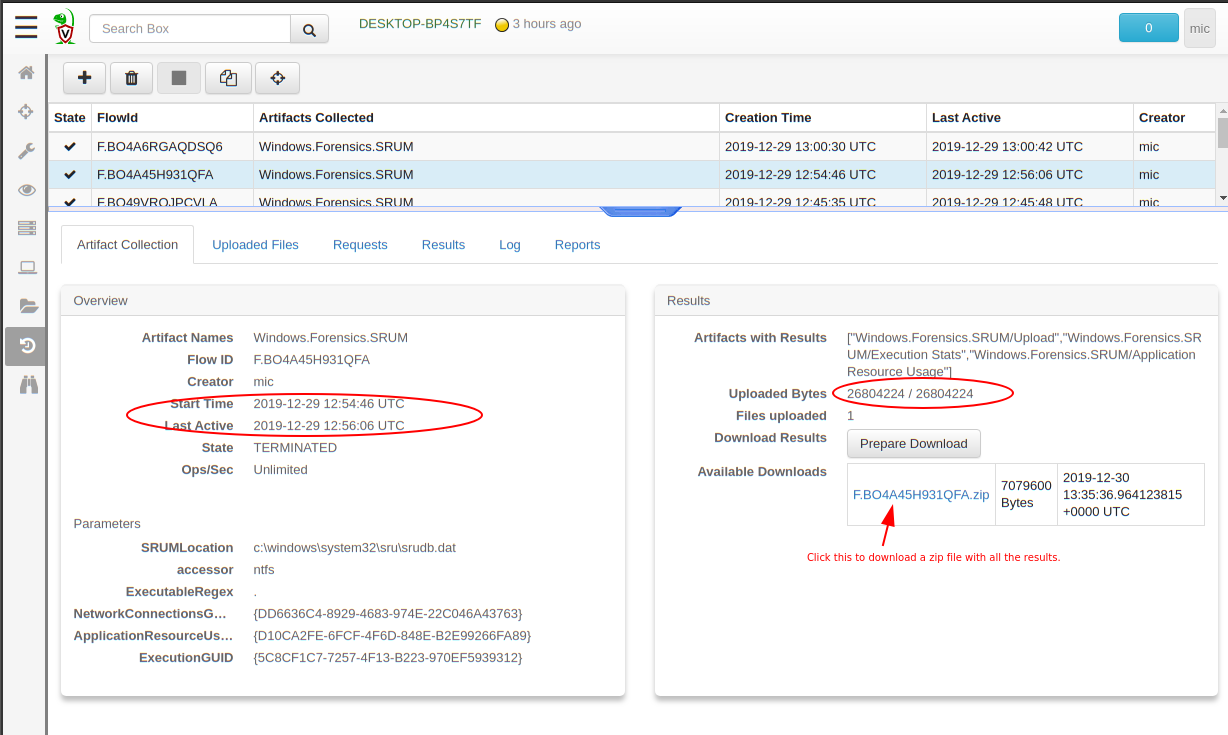The height and width of the screenshot is (735, 1228).
Task: Click the eye icon in sidebar
Action: coord(27,190)
